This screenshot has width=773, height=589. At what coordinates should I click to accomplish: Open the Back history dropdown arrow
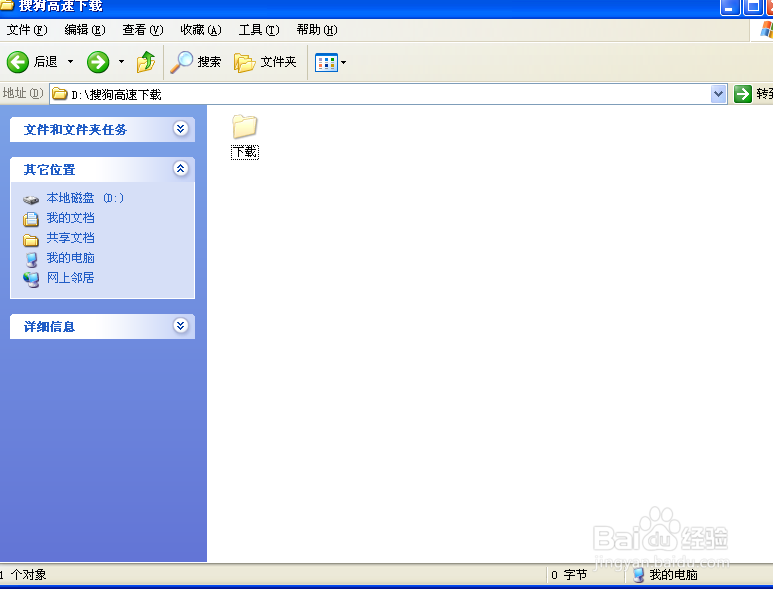[70, 62]
